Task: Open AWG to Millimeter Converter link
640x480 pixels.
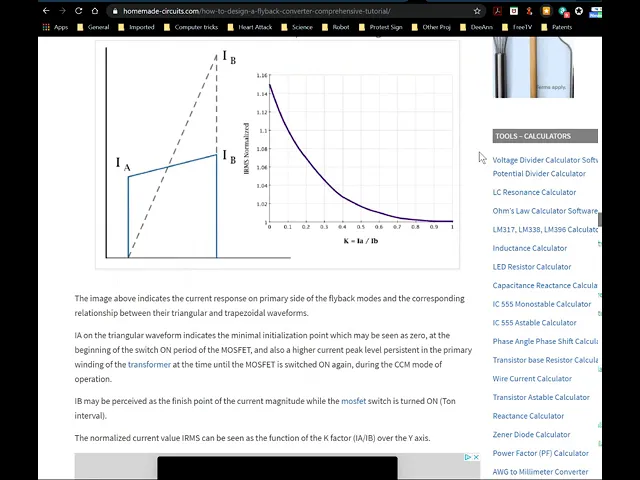Action: [540, 472]
